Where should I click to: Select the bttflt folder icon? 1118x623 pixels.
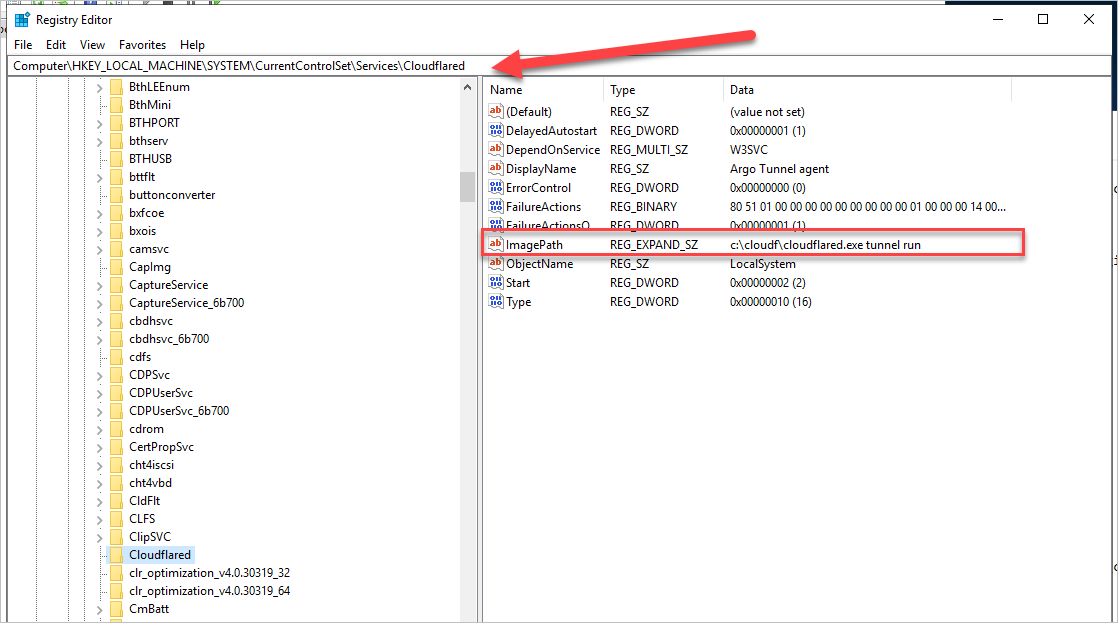point(116,177)
